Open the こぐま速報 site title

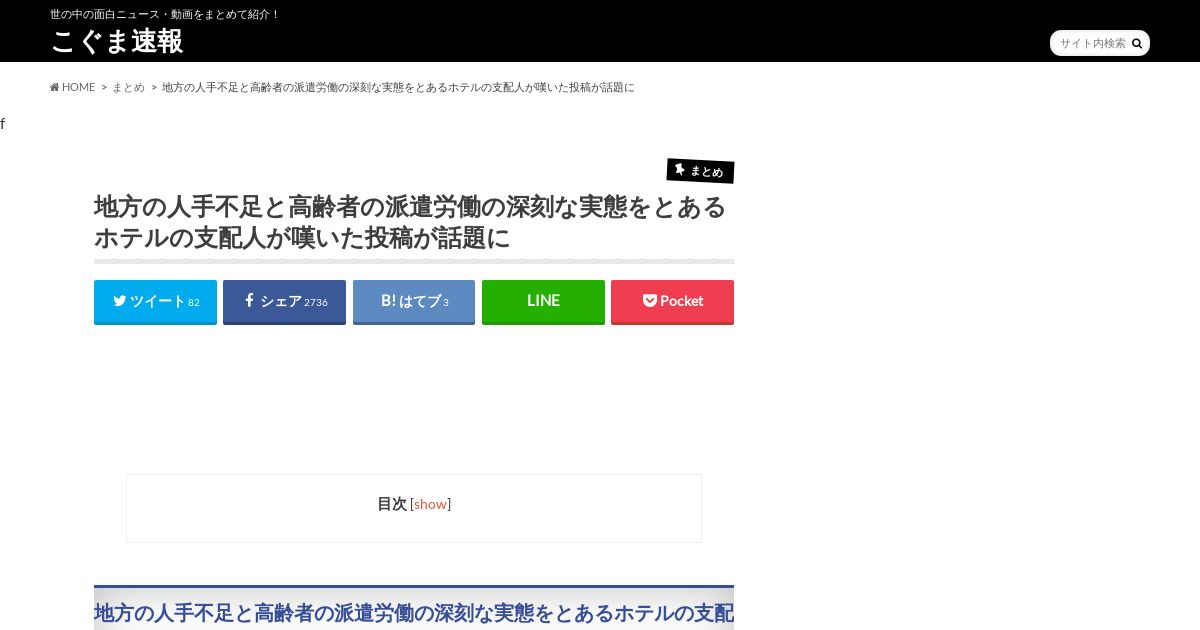(x=117, y=41)
